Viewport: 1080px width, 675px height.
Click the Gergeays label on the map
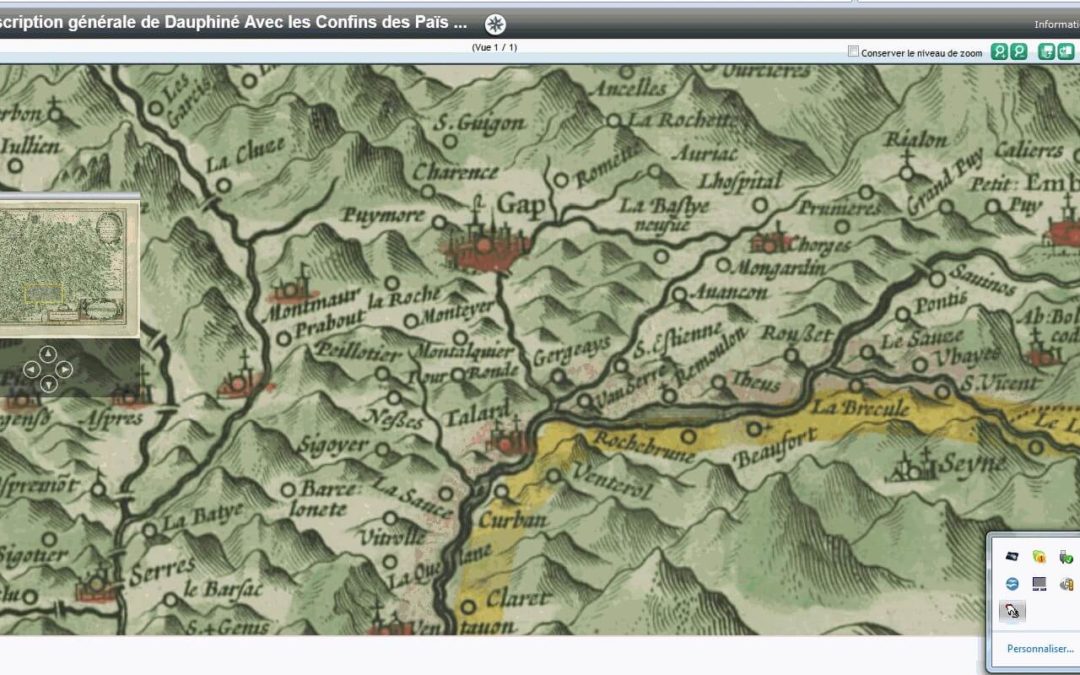click(572, 351)
